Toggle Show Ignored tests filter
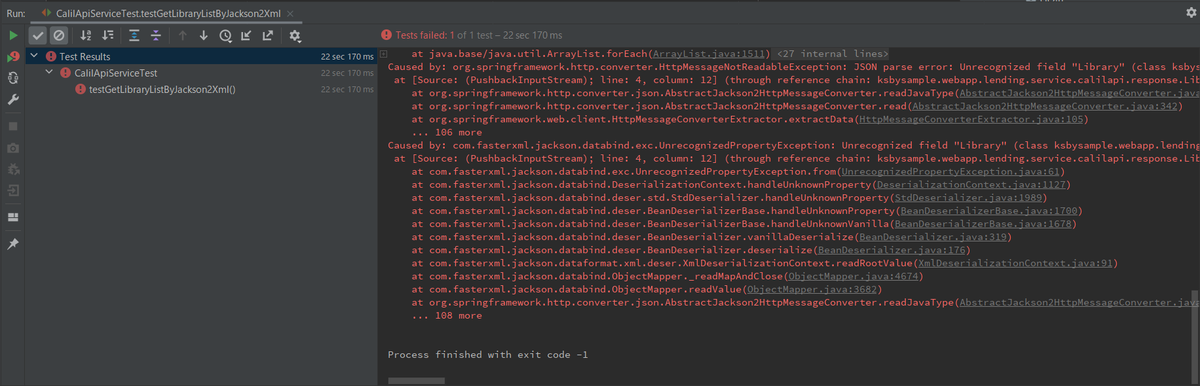This screenshot has width=1200, height=386. 58,35
